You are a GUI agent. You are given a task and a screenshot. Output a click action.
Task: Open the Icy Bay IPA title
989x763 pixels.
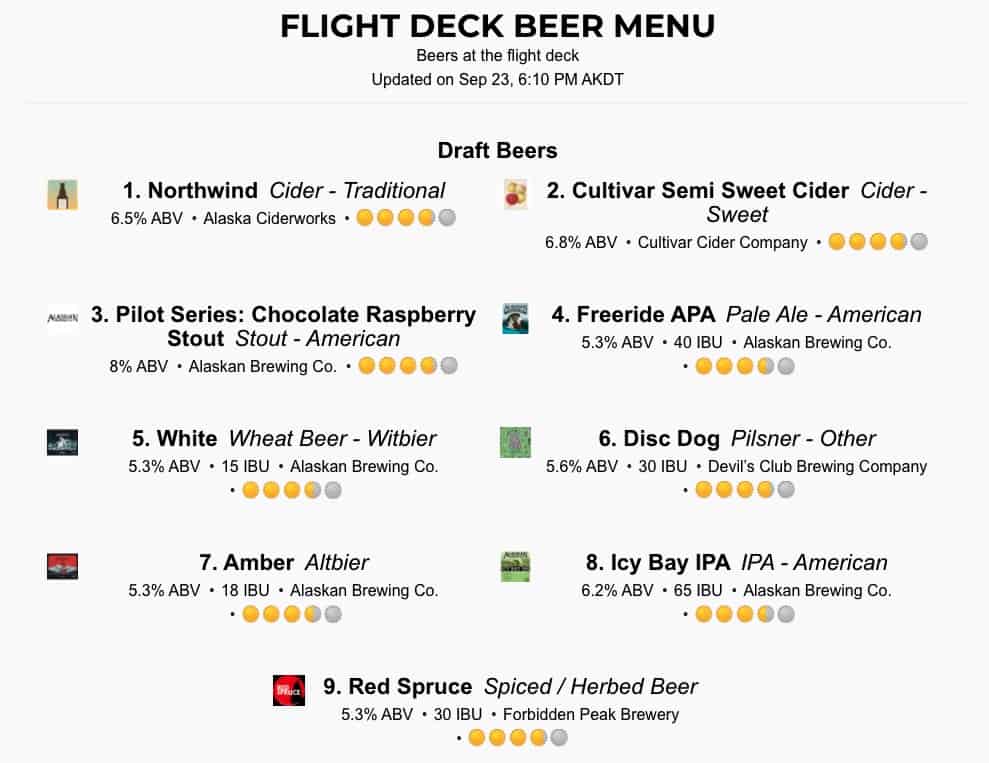pyautogui.click(x=657, y=562)
